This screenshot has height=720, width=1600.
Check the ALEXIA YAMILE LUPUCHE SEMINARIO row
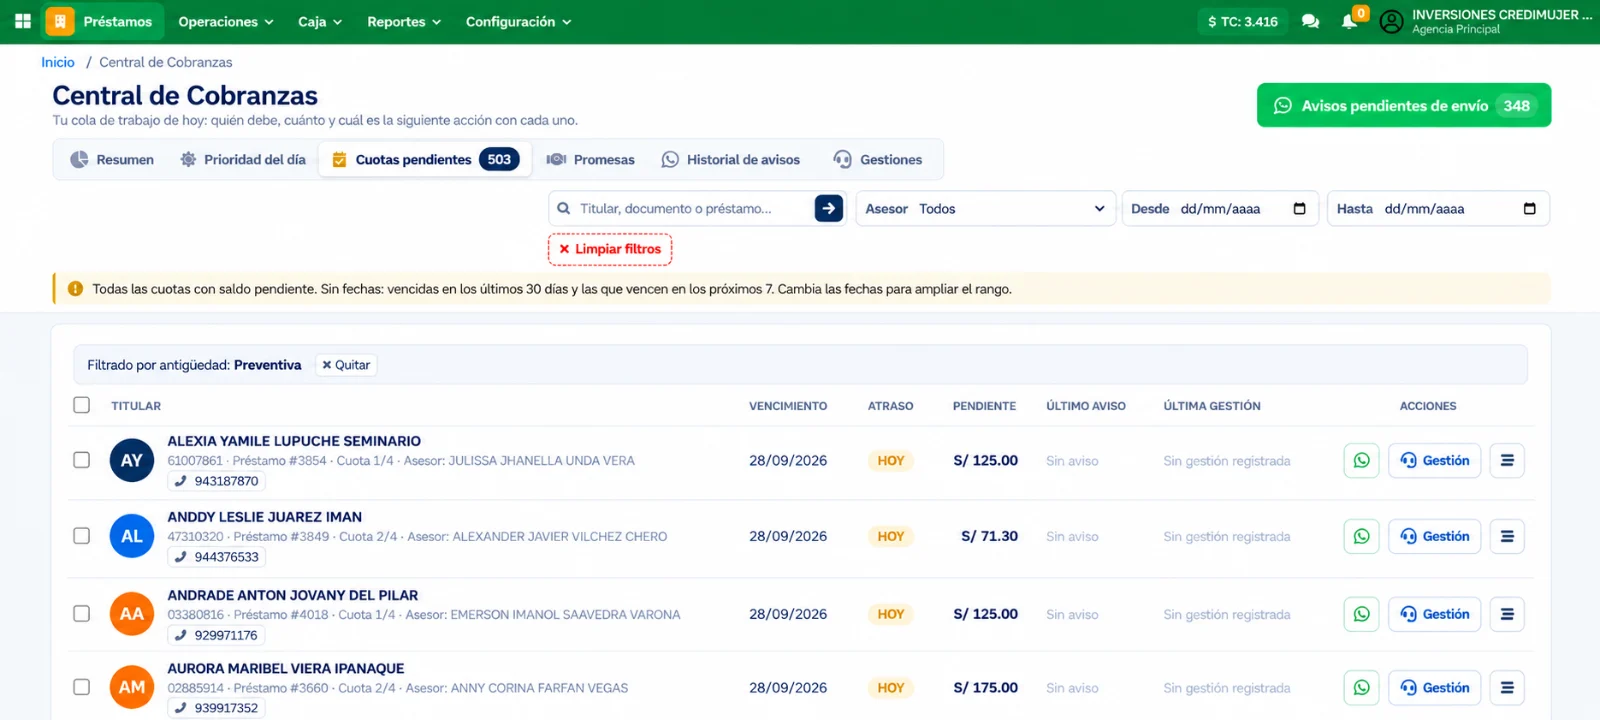click(82, 460)
